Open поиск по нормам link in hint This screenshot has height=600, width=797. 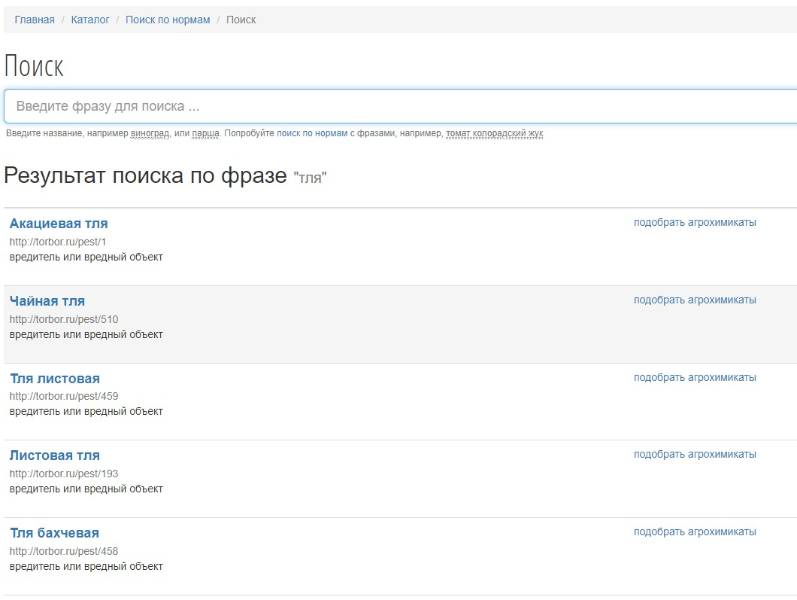coord(312,133)
